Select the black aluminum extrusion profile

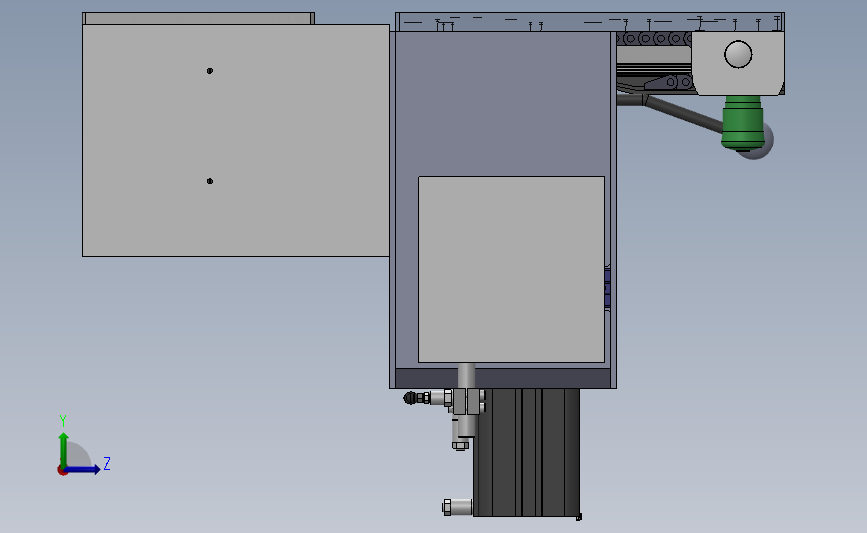[x=526, y=452]
